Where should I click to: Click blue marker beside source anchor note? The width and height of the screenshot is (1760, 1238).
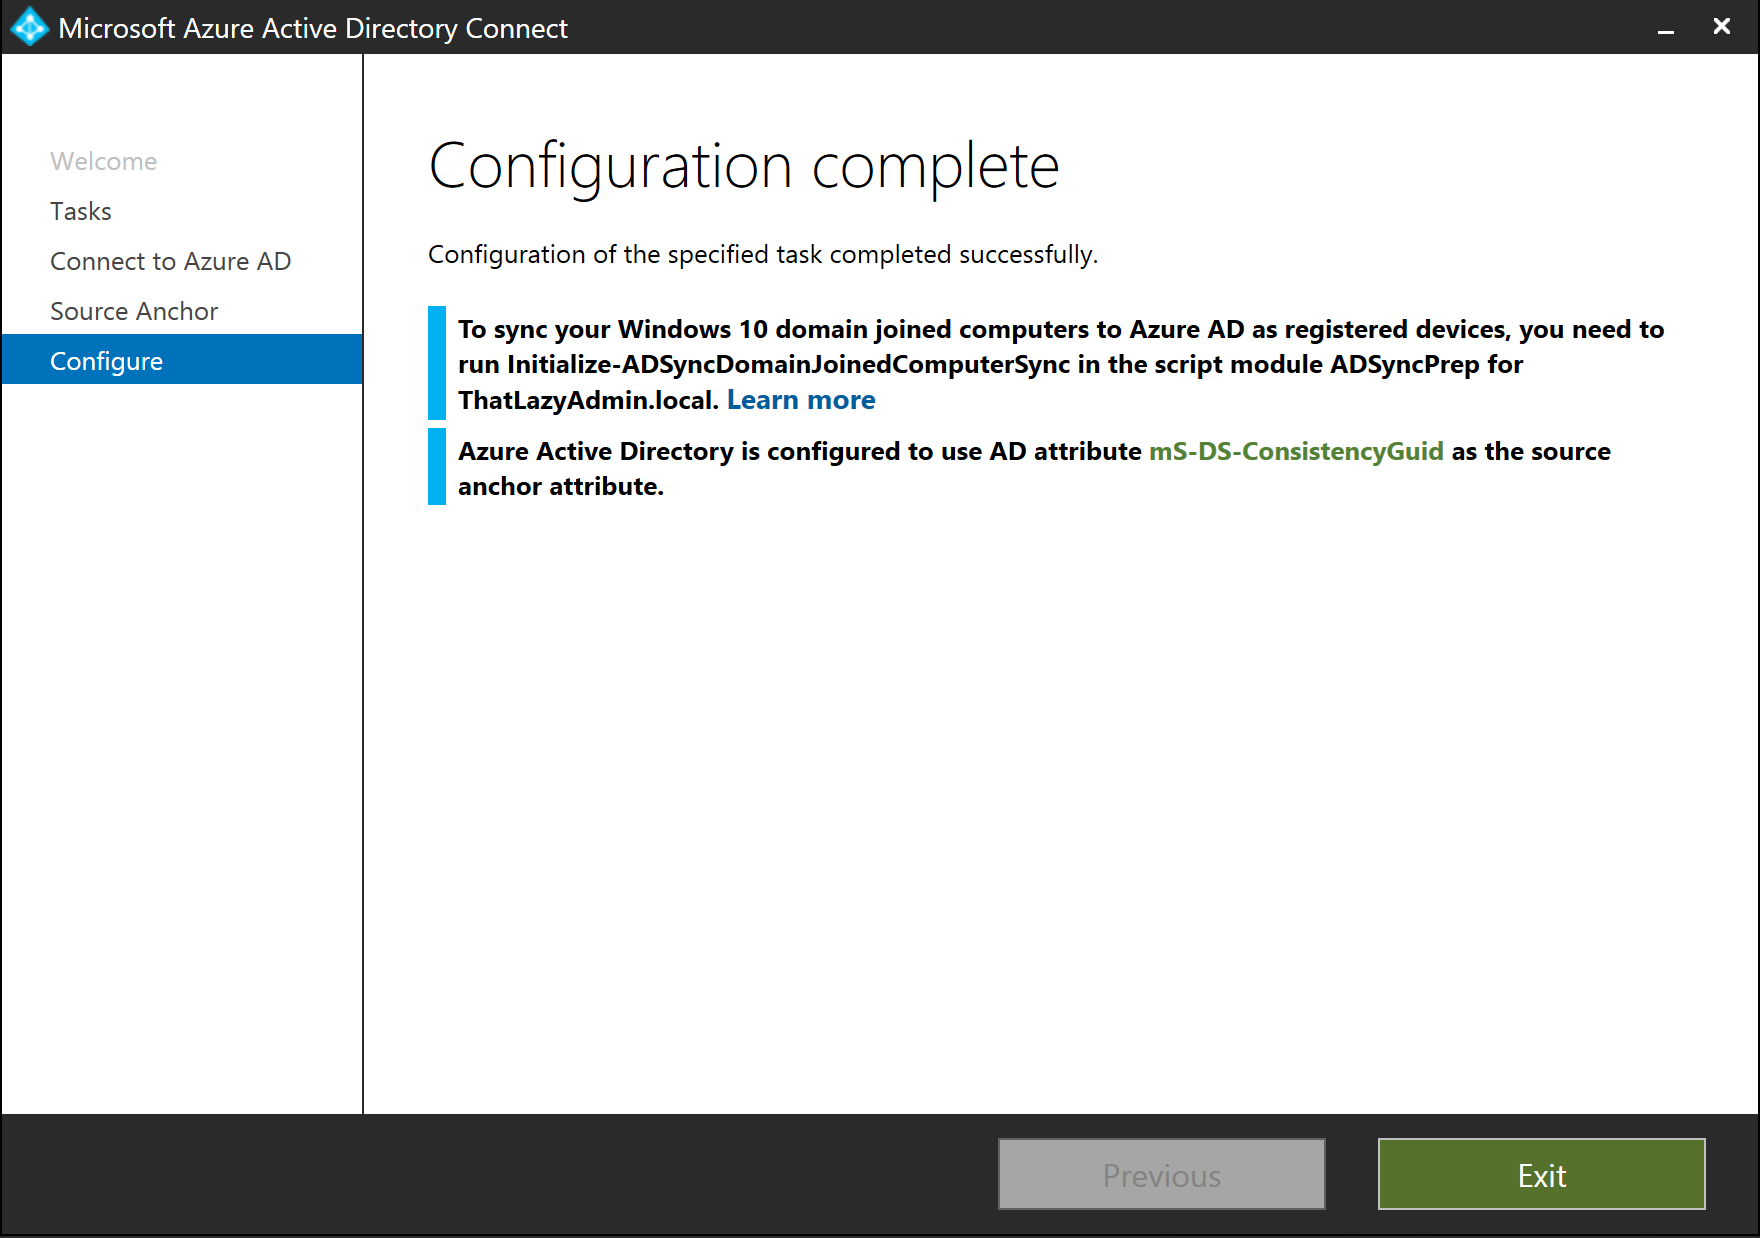pos(437,467)
